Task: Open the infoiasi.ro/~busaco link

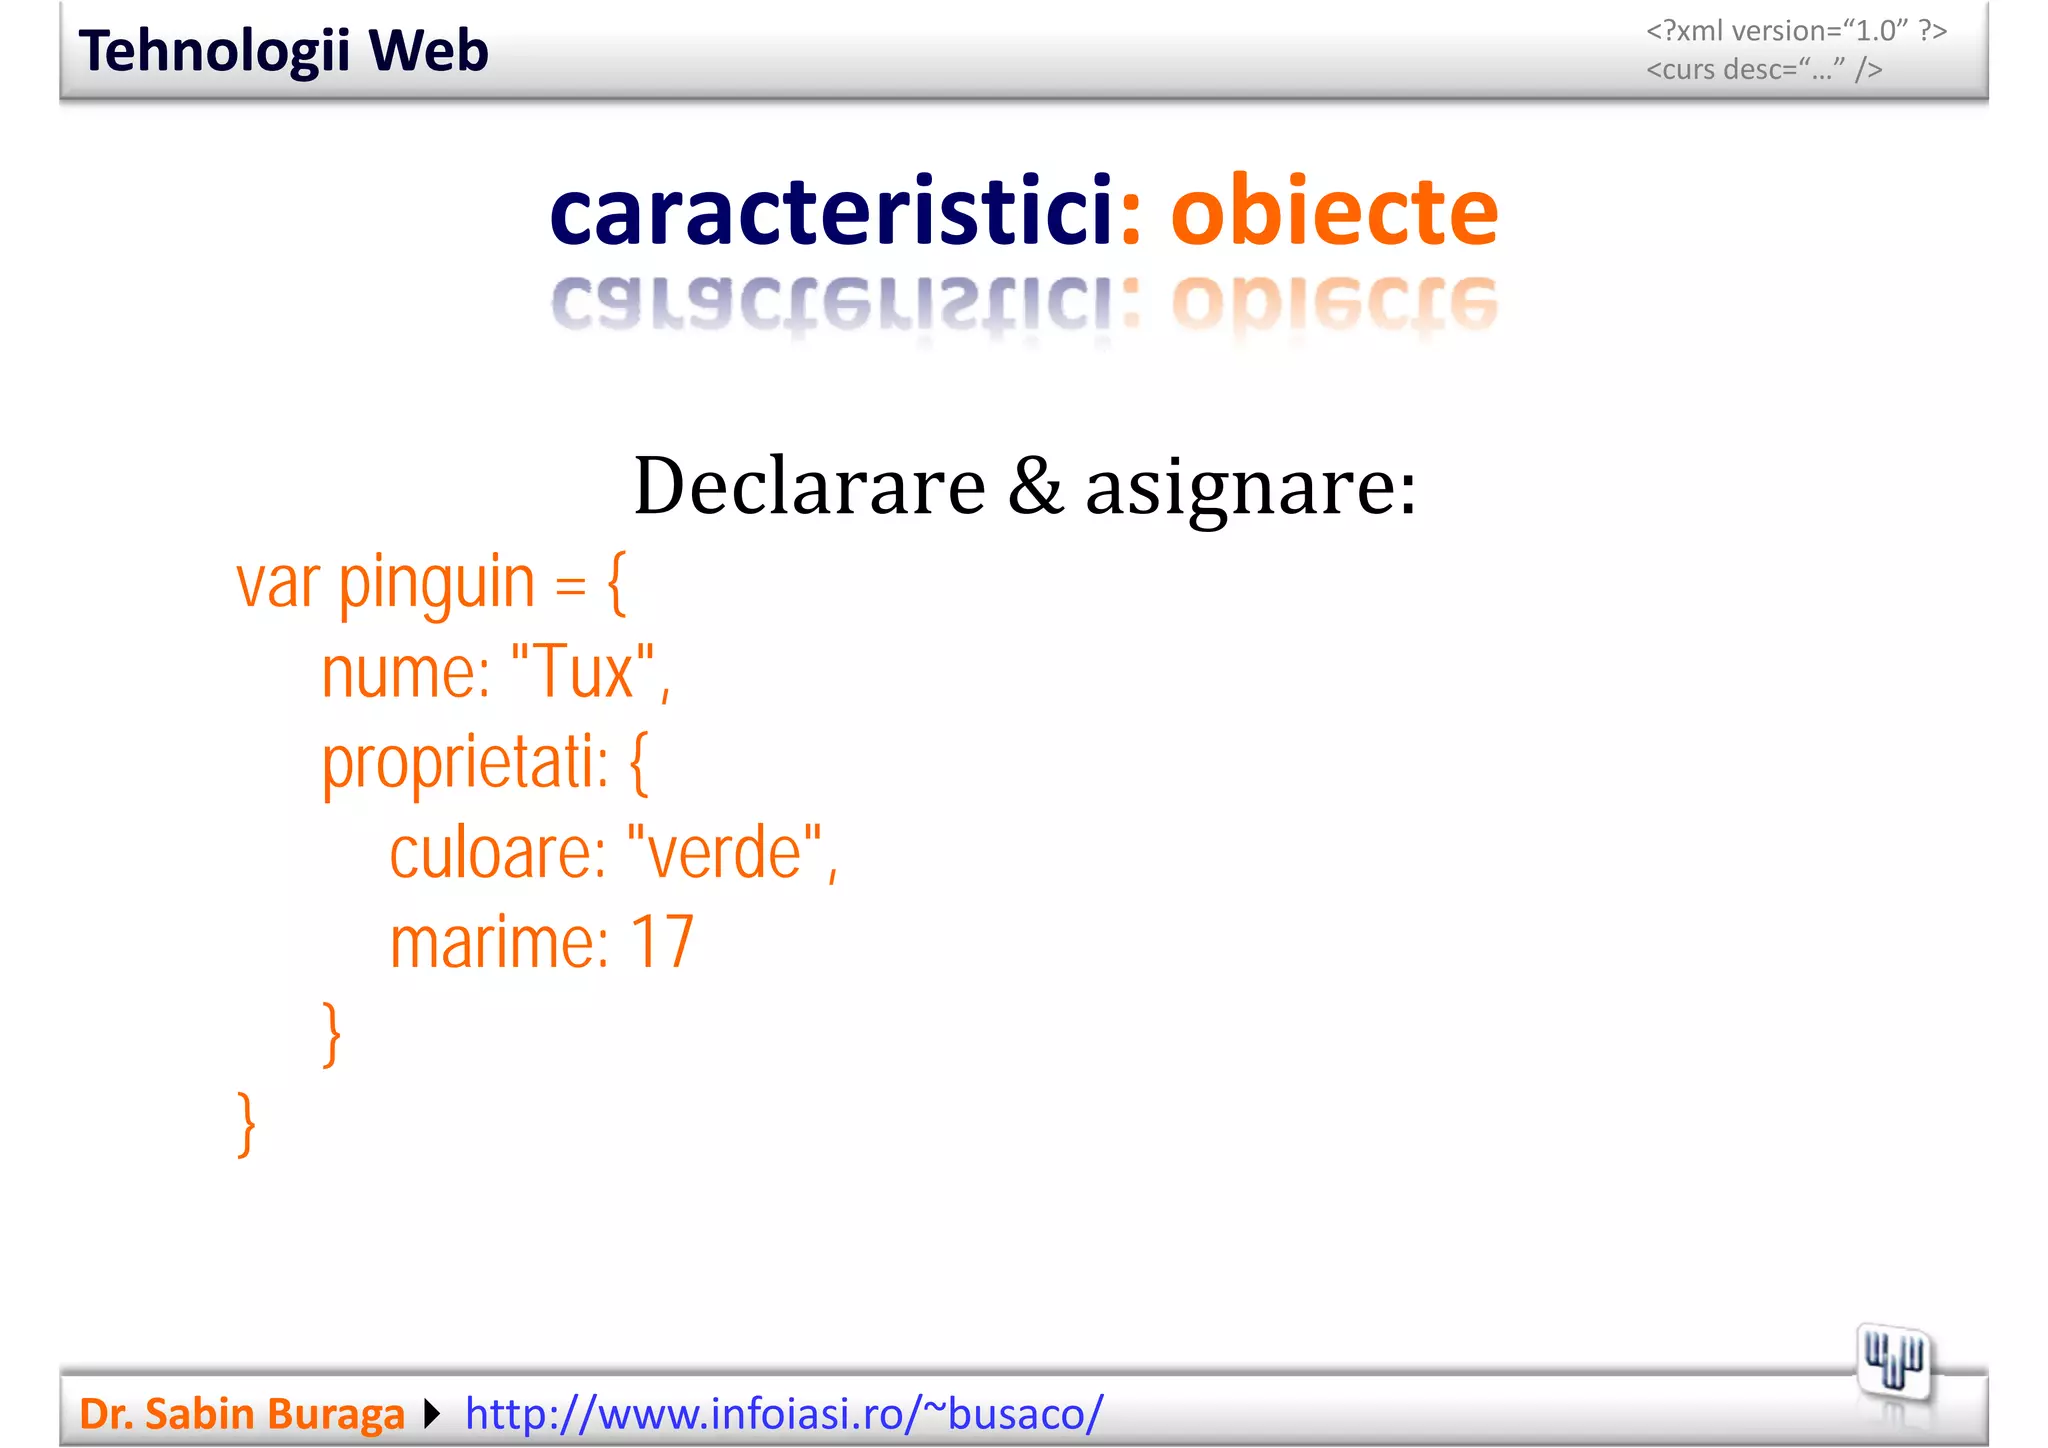Action: click(784, 1414)
